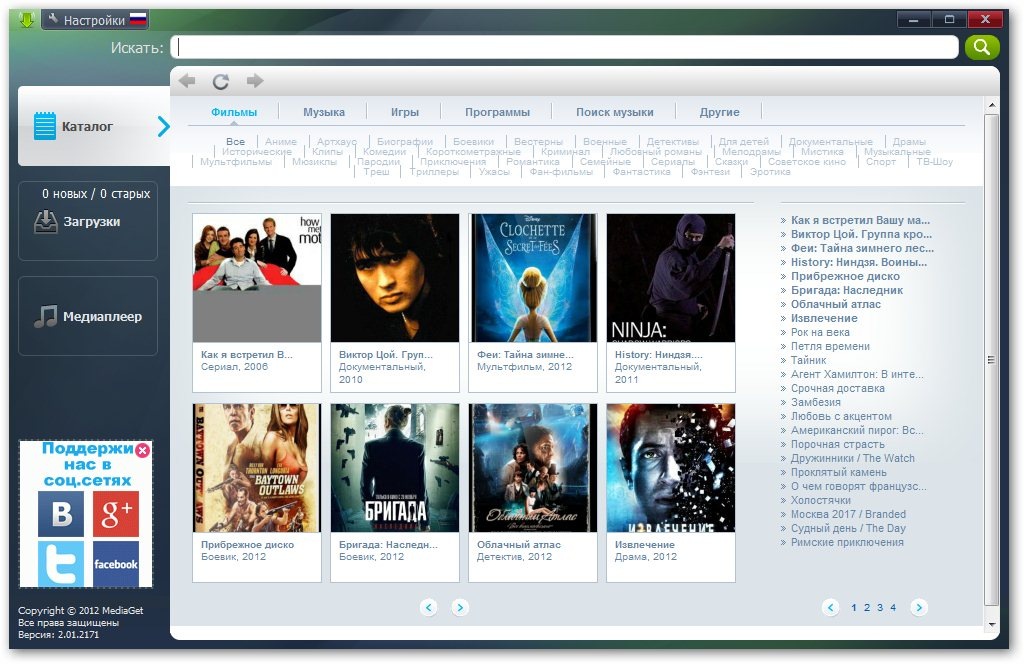Click the green search magnifier button
The image size is (1024, 664).
[x=982, y=47]
